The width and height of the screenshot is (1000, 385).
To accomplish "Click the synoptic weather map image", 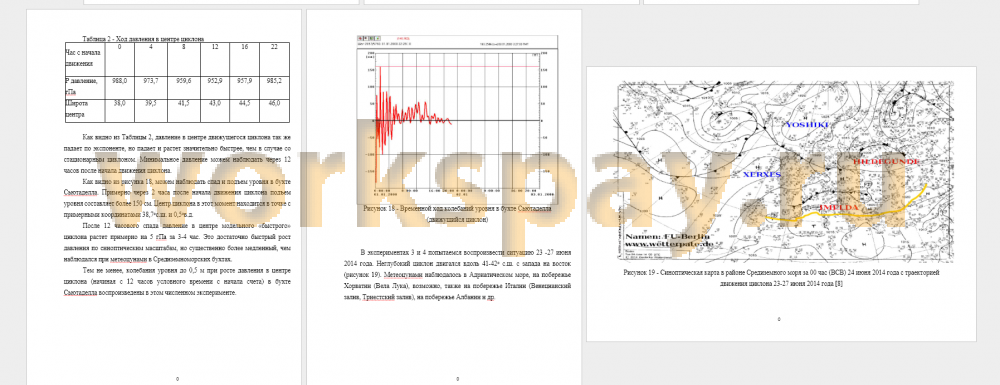I will pos(784,171).
